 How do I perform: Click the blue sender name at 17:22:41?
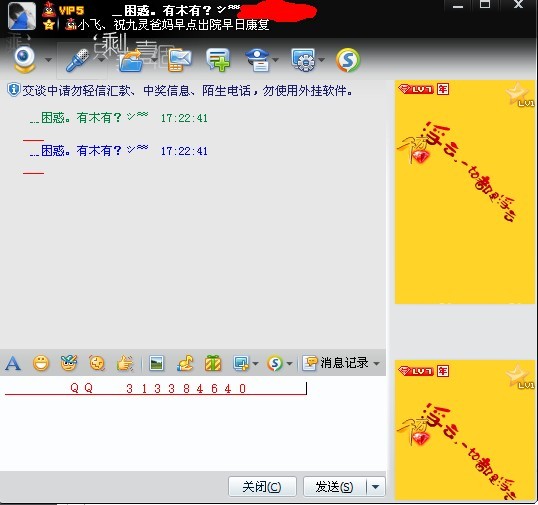pyautogui.click(x=89, y=150)
